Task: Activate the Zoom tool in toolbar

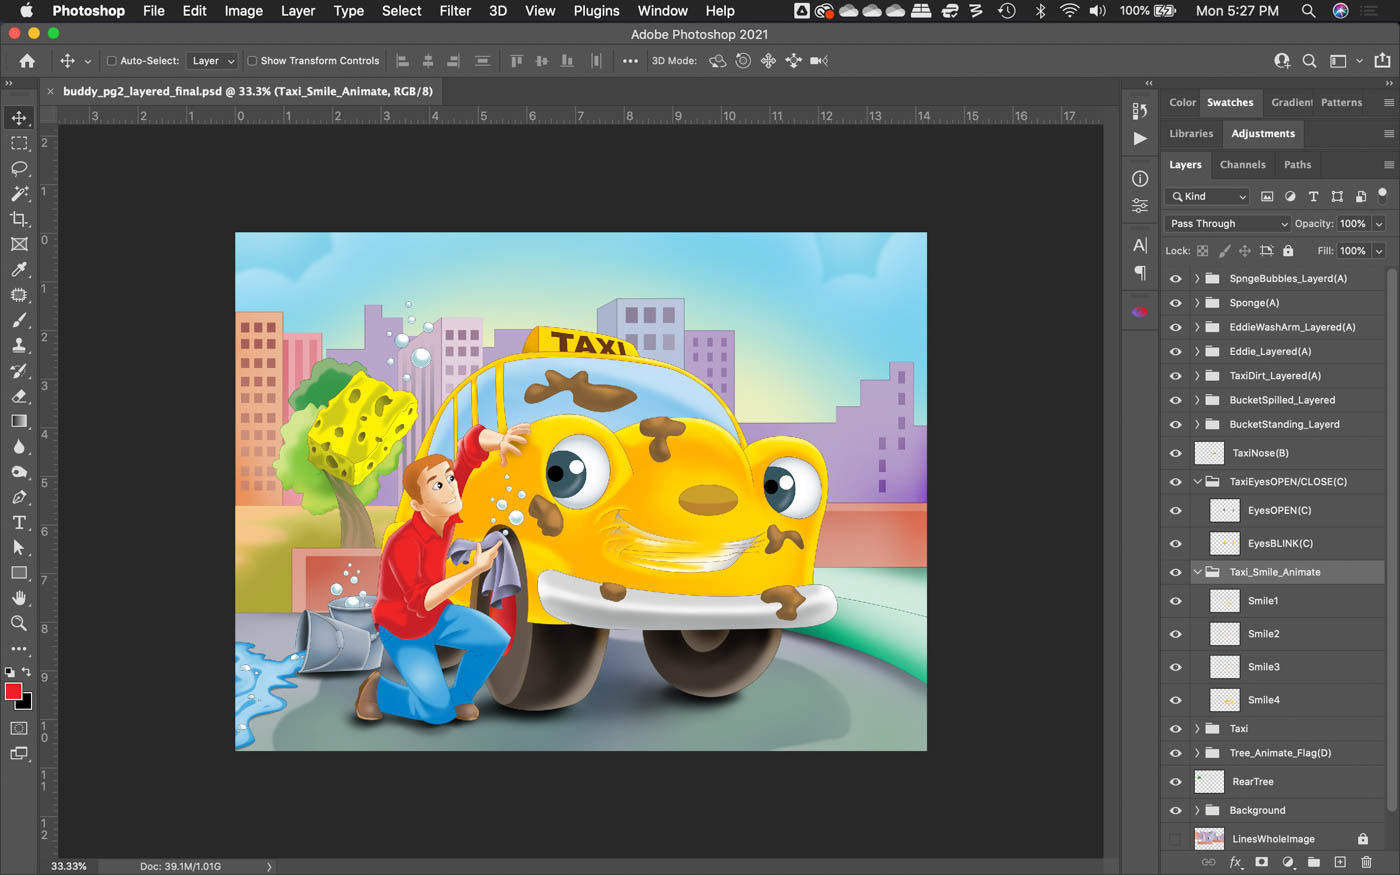Action: click(x=19, y=623)
